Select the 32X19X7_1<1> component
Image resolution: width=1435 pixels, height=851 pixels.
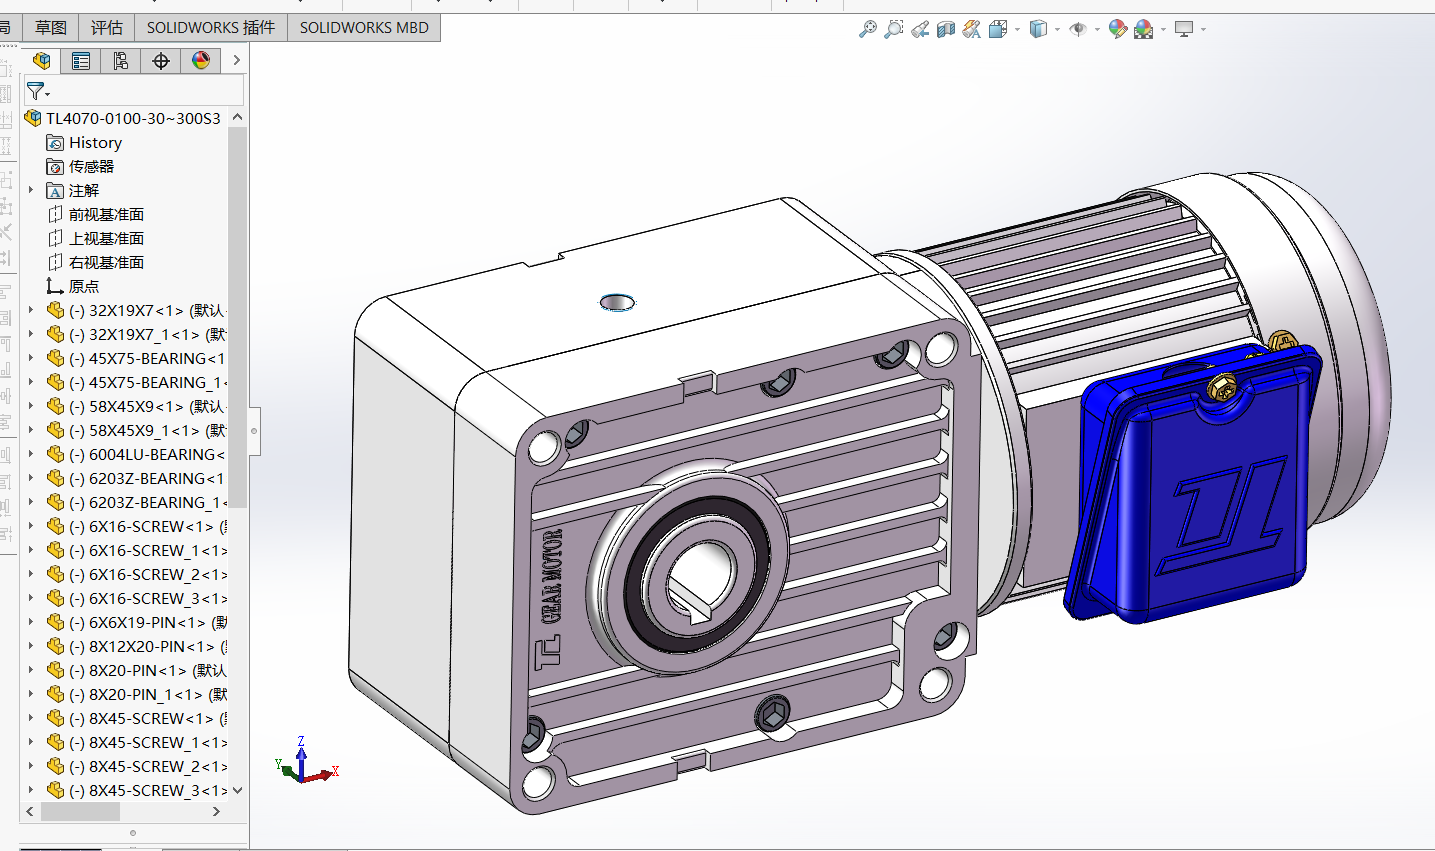pos(137,335)
